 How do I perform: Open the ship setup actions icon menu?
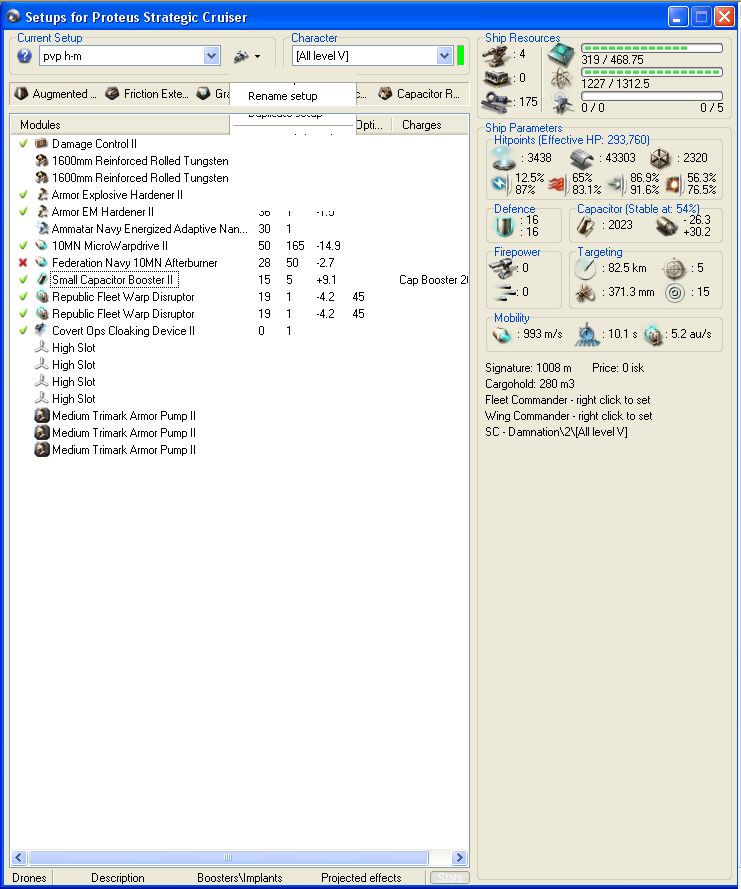click(x=247, y=56)
